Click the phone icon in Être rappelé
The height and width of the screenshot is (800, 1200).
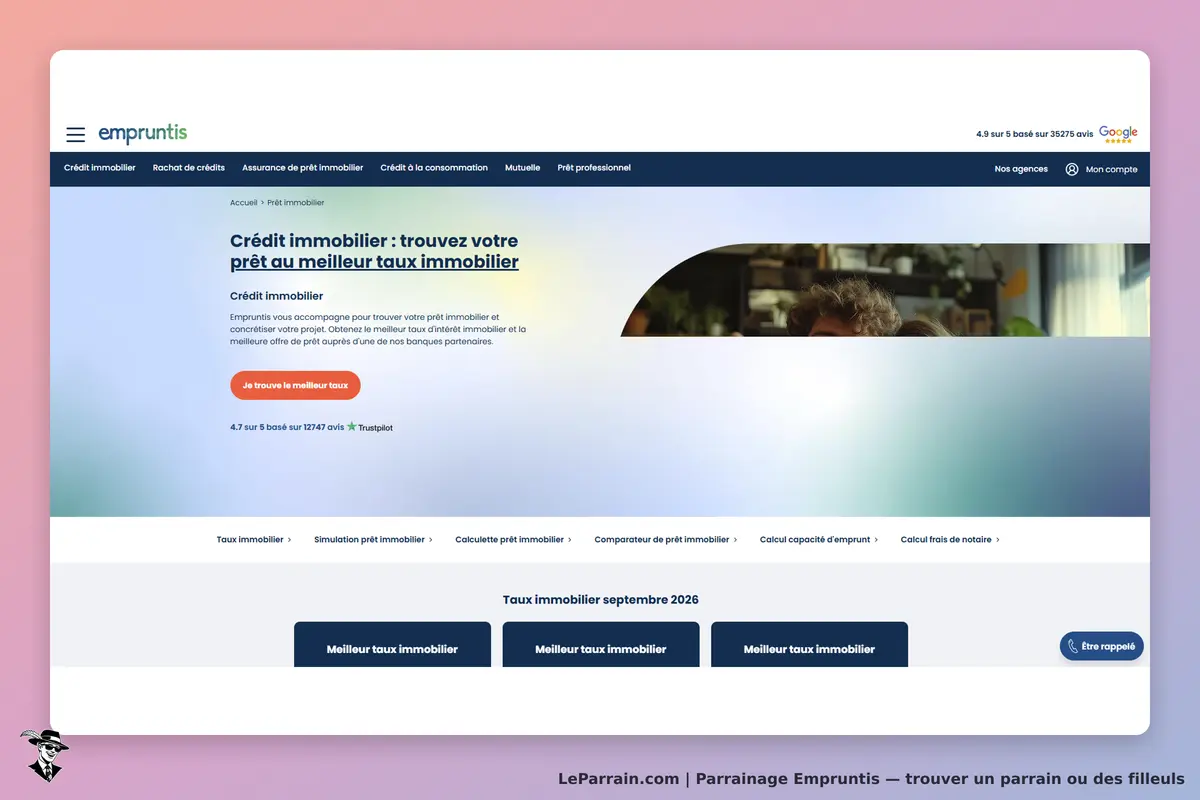pos(1073,646)
